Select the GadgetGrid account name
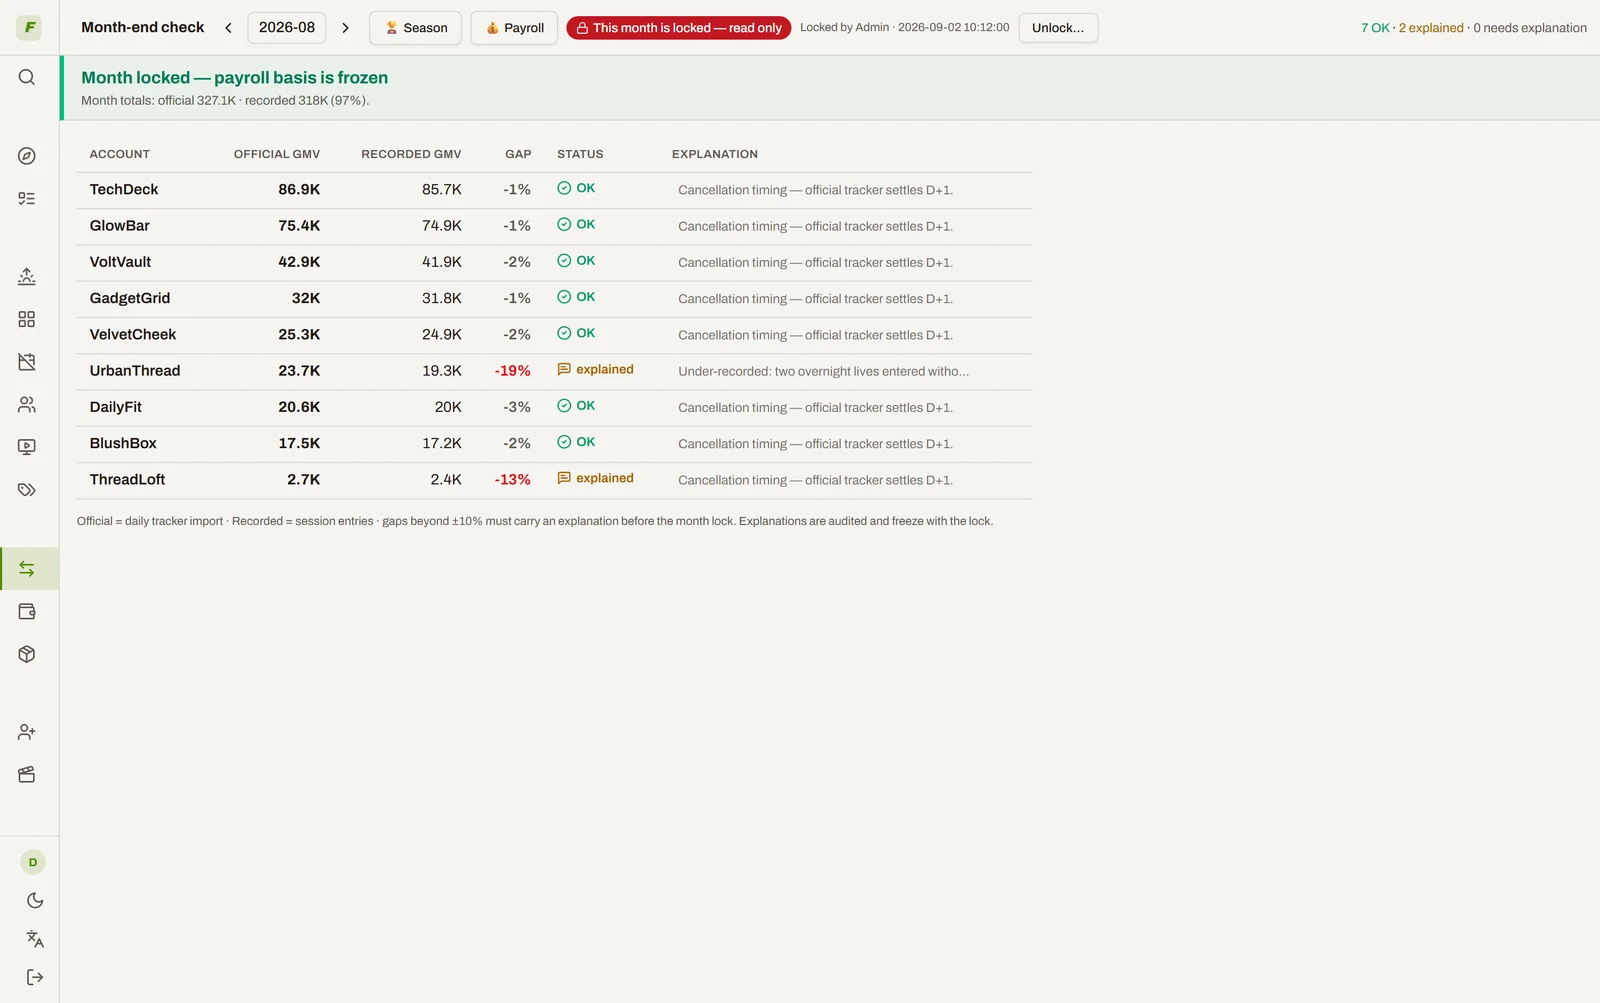1600x1003 pixels. pyautogui.click(x=130, y=298)
